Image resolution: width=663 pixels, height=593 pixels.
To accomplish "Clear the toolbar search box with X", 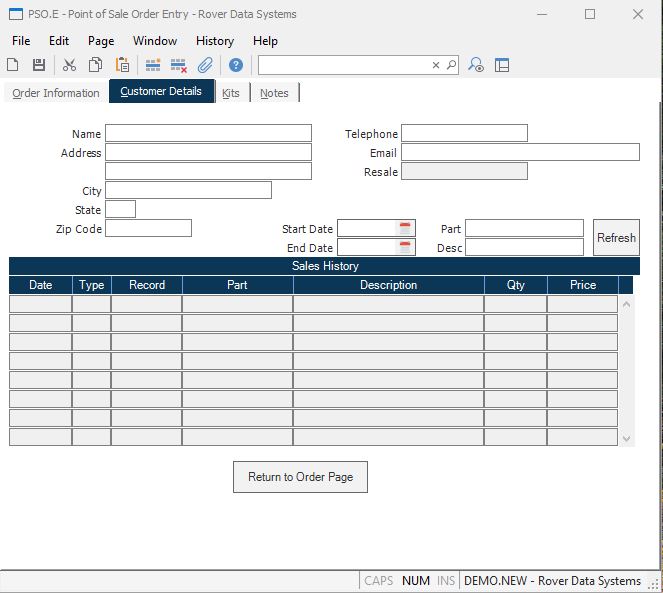I will pyautogui.click(x=436, y=65).
